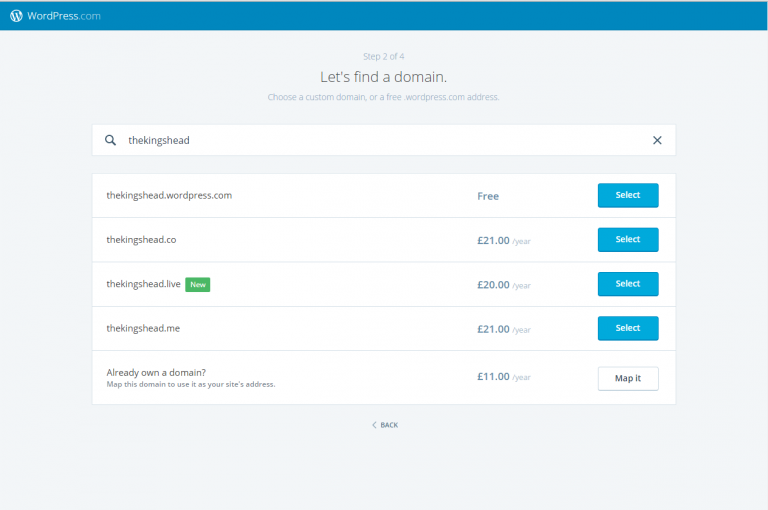Click the thekingshead.co domain name

141,240
